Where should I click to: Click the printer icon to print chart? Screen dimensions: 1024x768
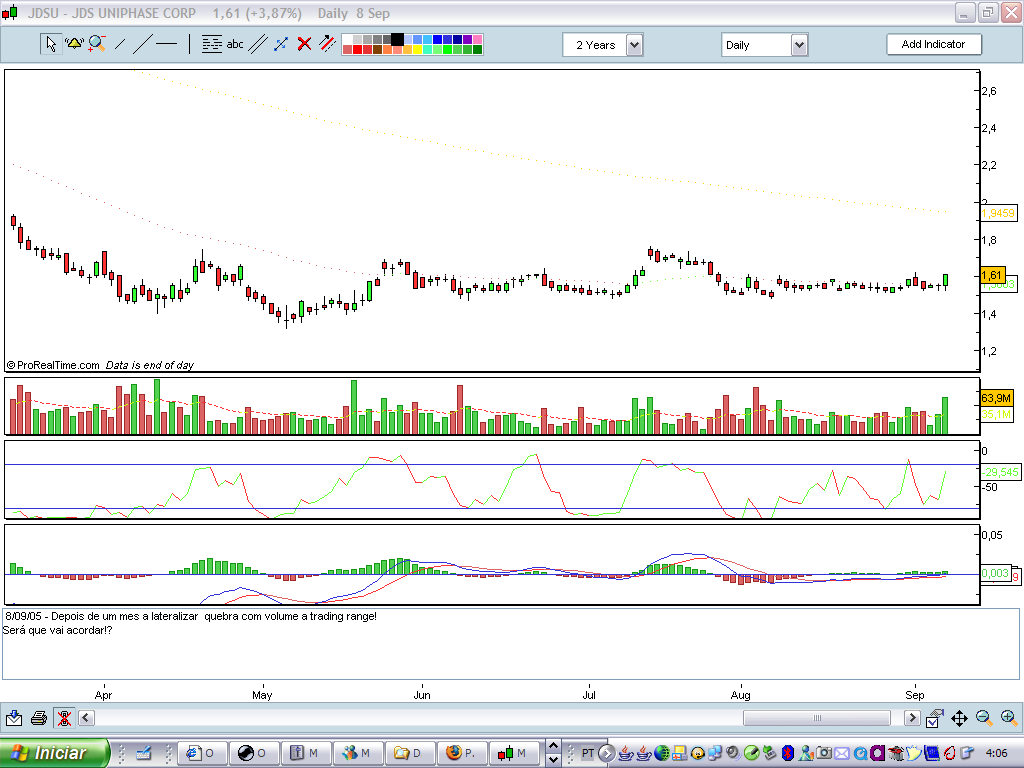[x=39, y=718]
